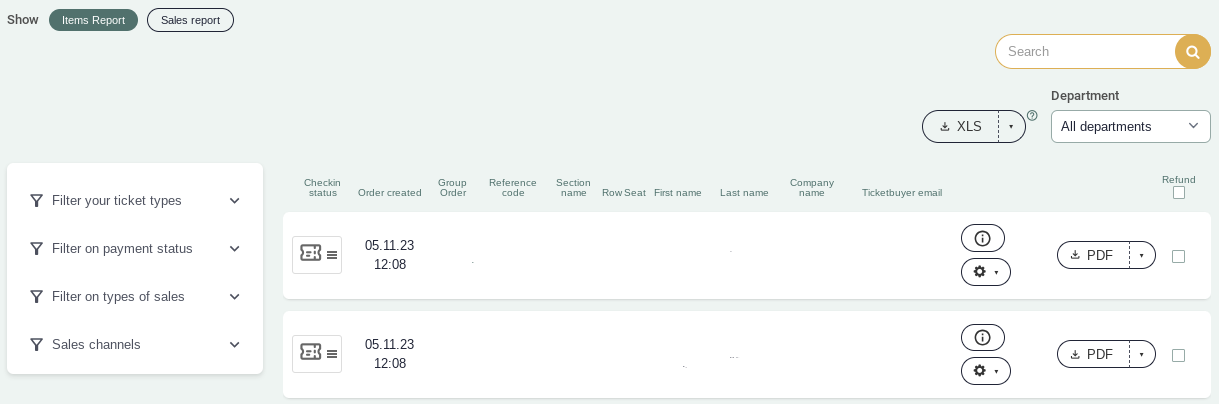
Task: Check the refund box for the first order
Action: (x=1178, y=256)
